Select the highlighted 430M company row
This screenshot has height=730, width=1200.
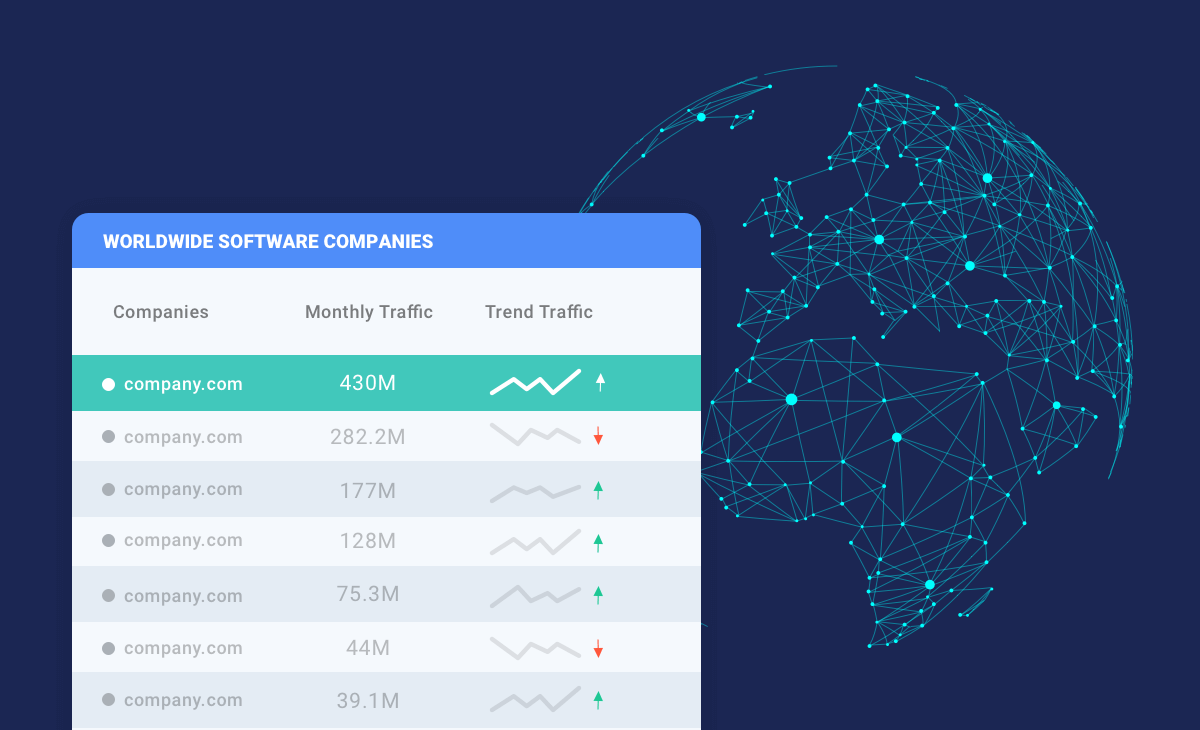(386, 383)
